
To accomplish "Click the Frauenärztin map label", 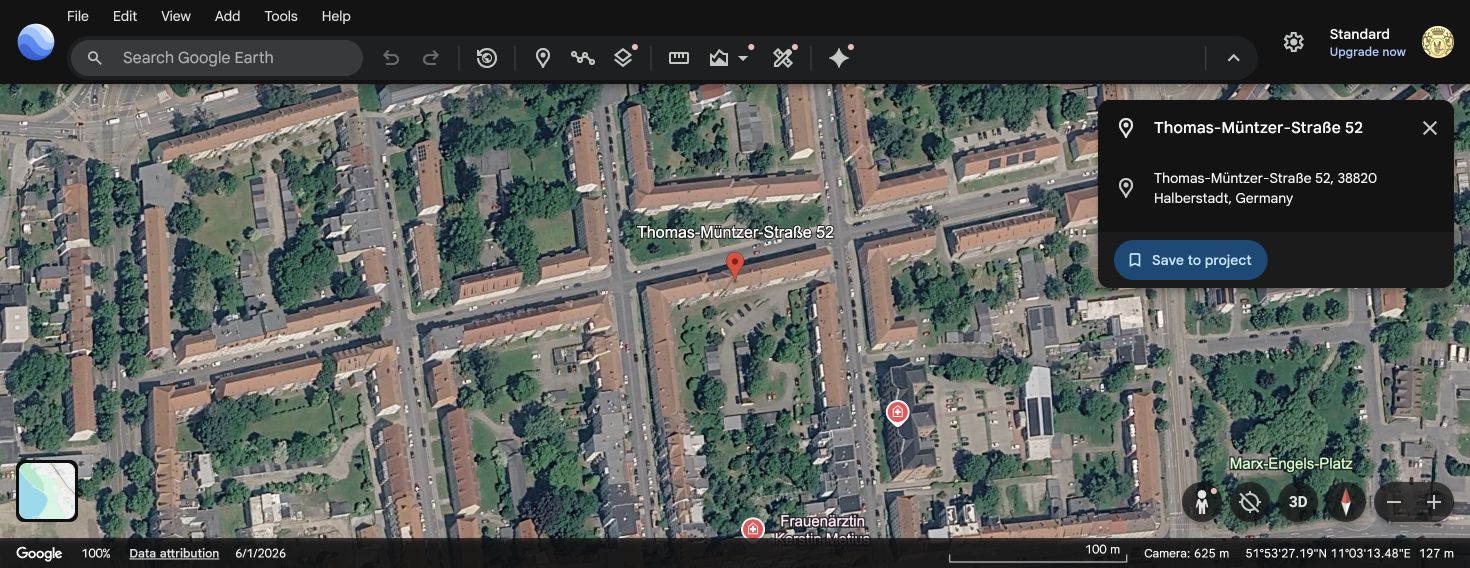I will click(x=823, y=529).
